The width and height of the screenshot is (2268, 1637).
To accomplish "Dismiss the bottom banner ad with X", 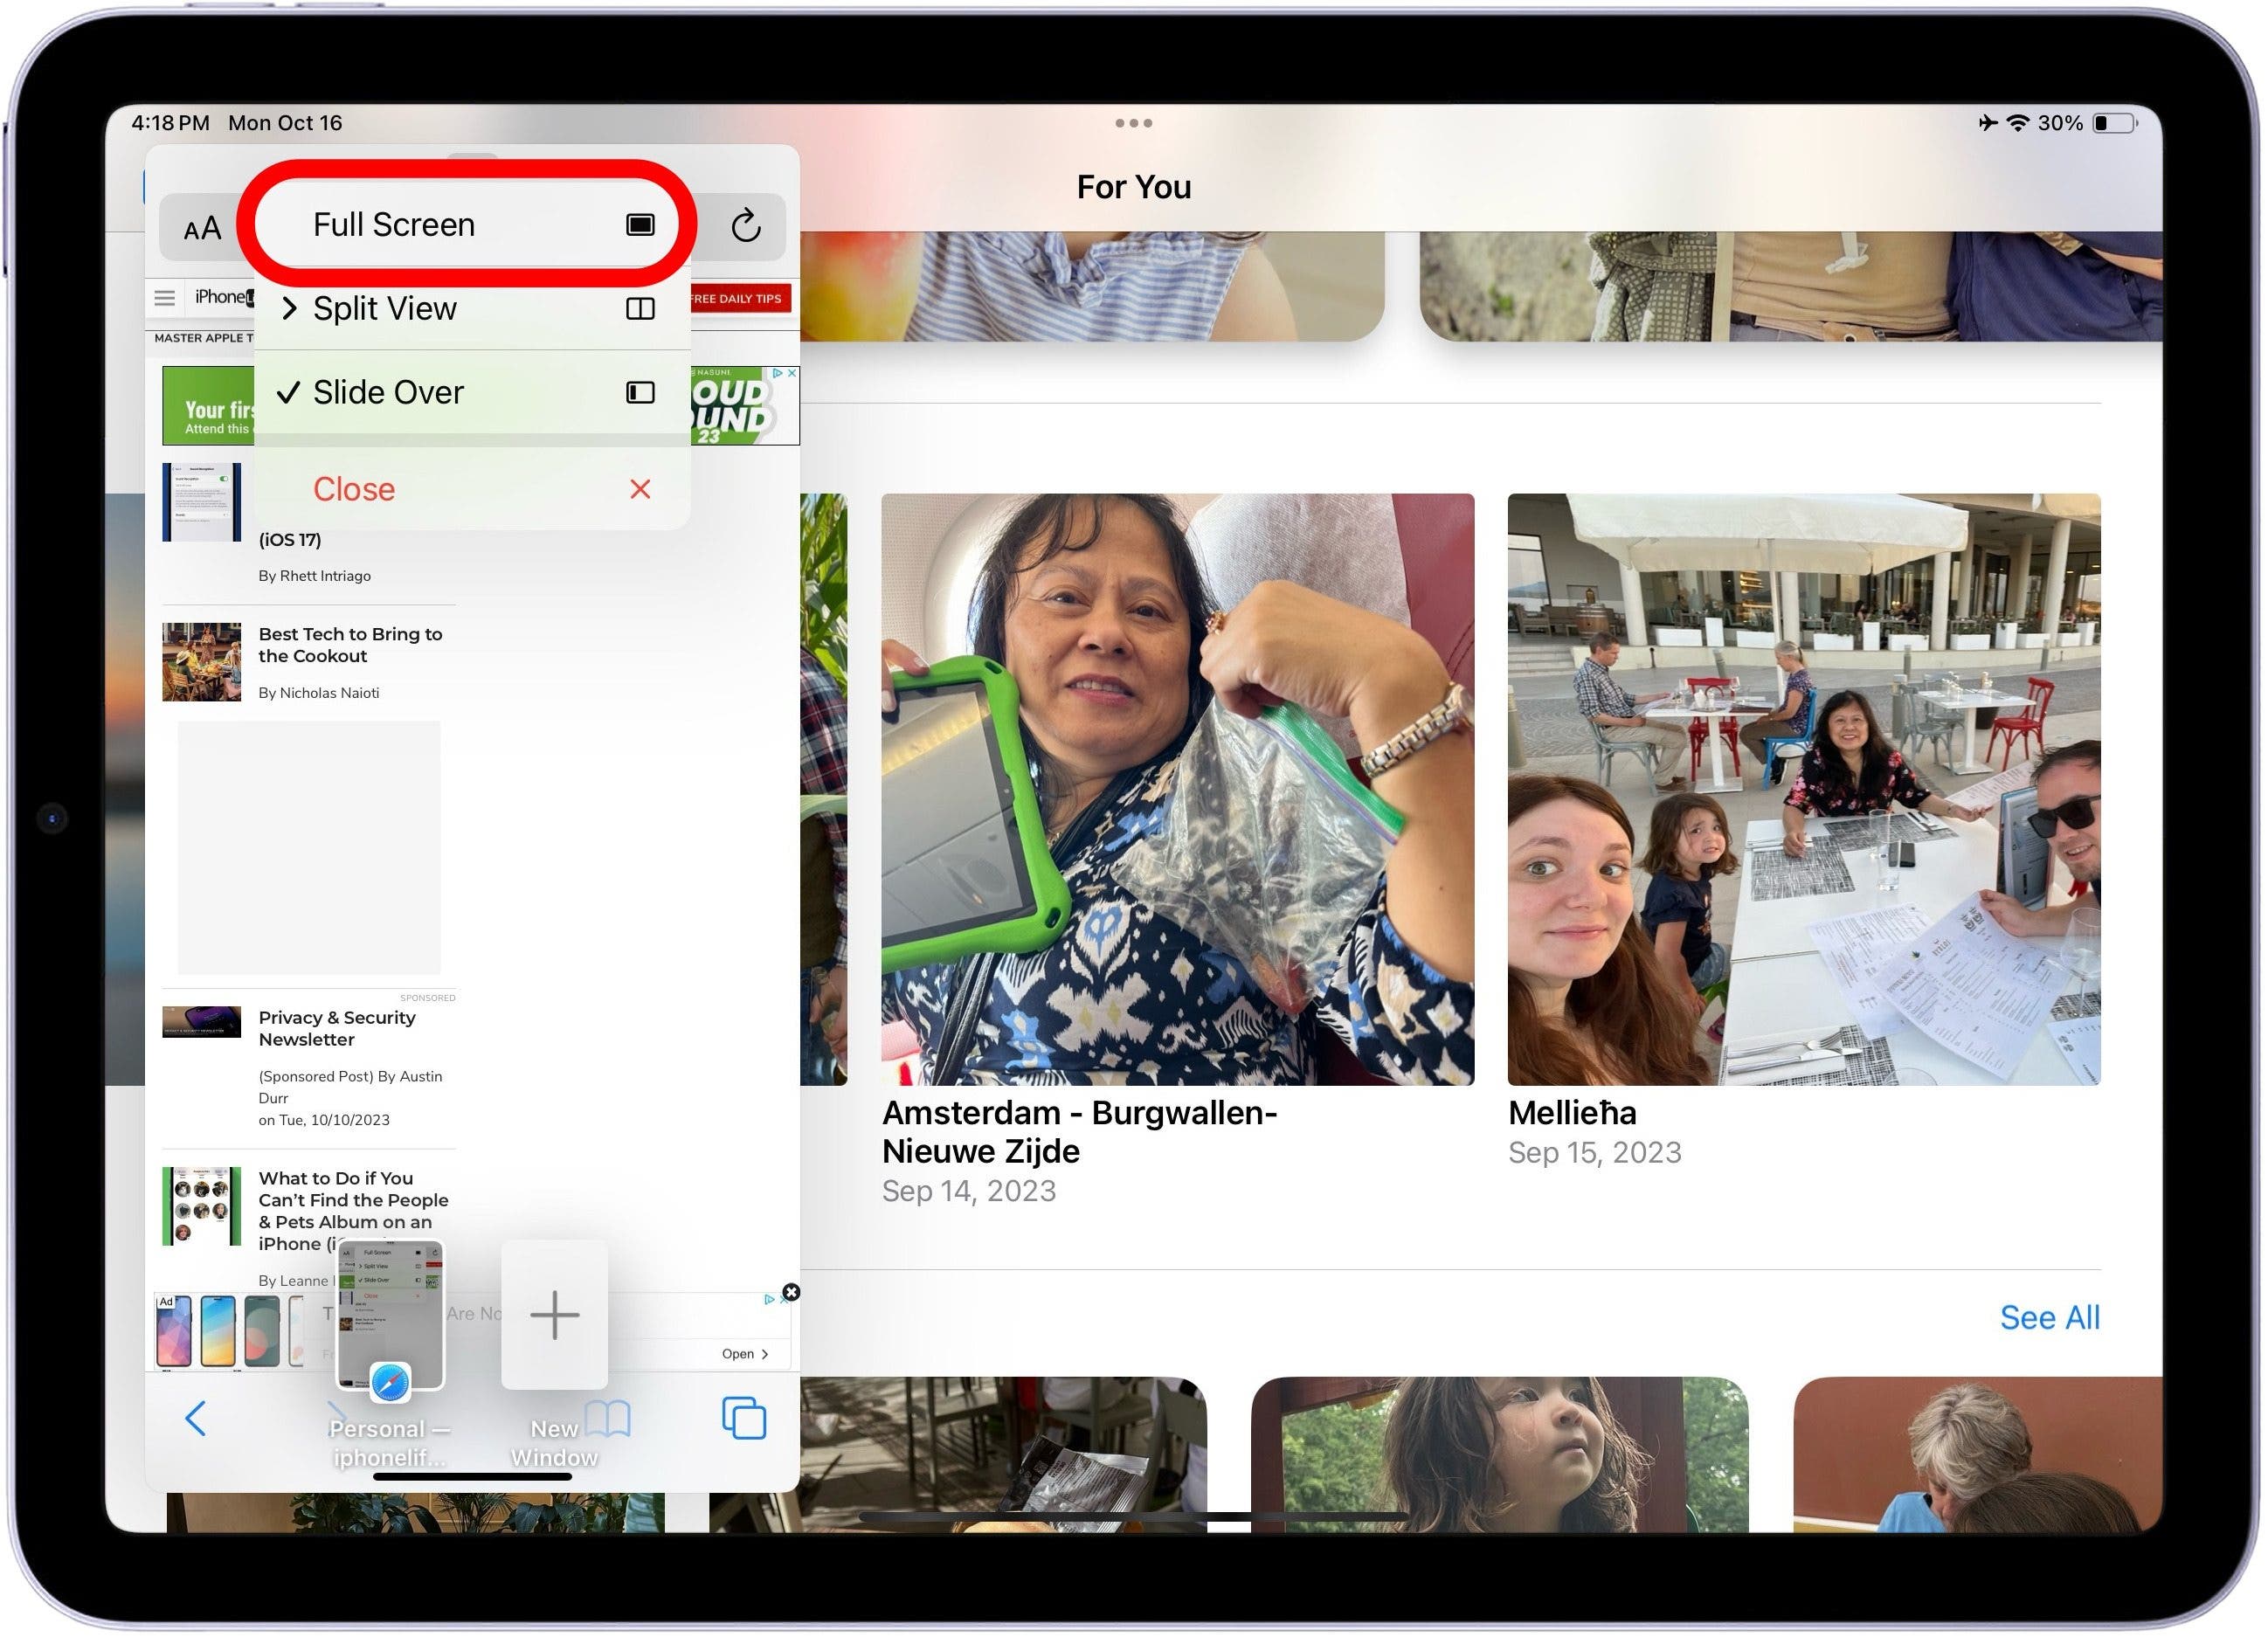I will click(792, 1294).
